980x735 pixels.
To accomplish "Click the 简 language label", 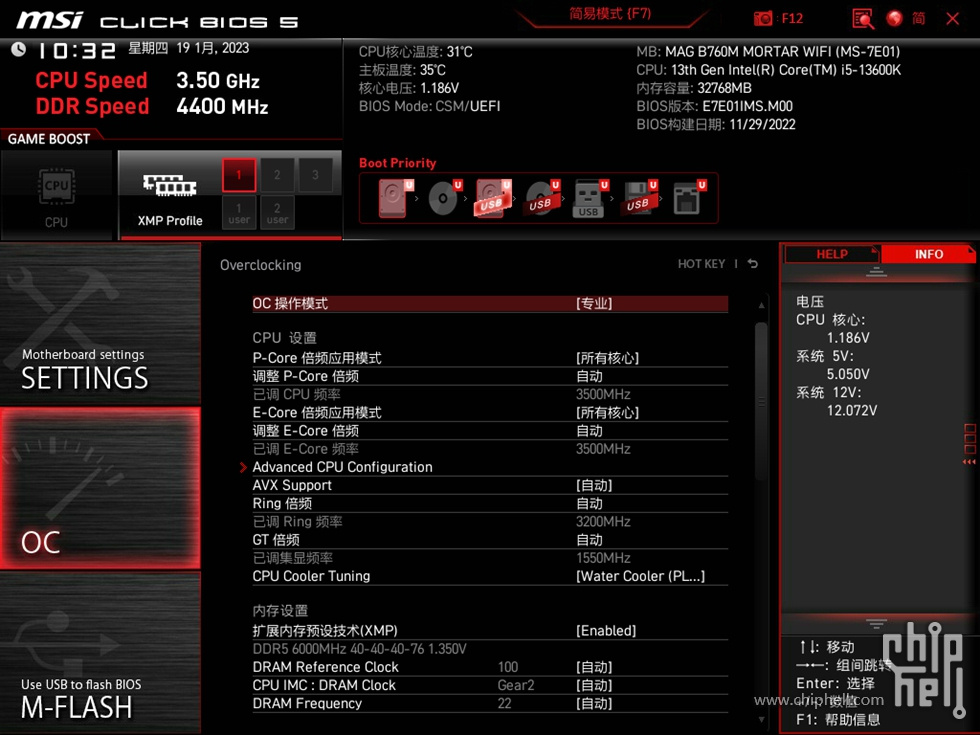I will click(918, 18).
